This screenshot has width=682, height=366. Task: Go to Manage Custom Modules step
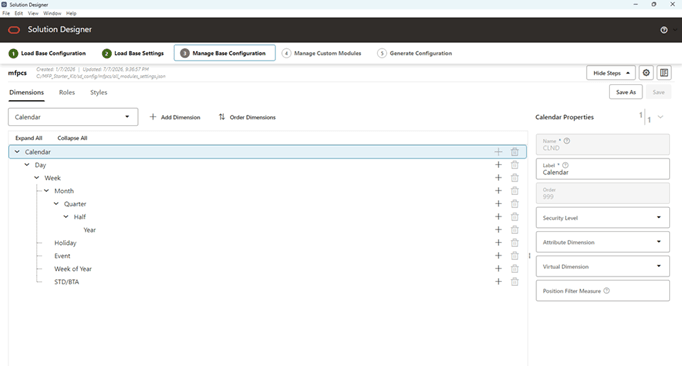[x=321, y=53]
